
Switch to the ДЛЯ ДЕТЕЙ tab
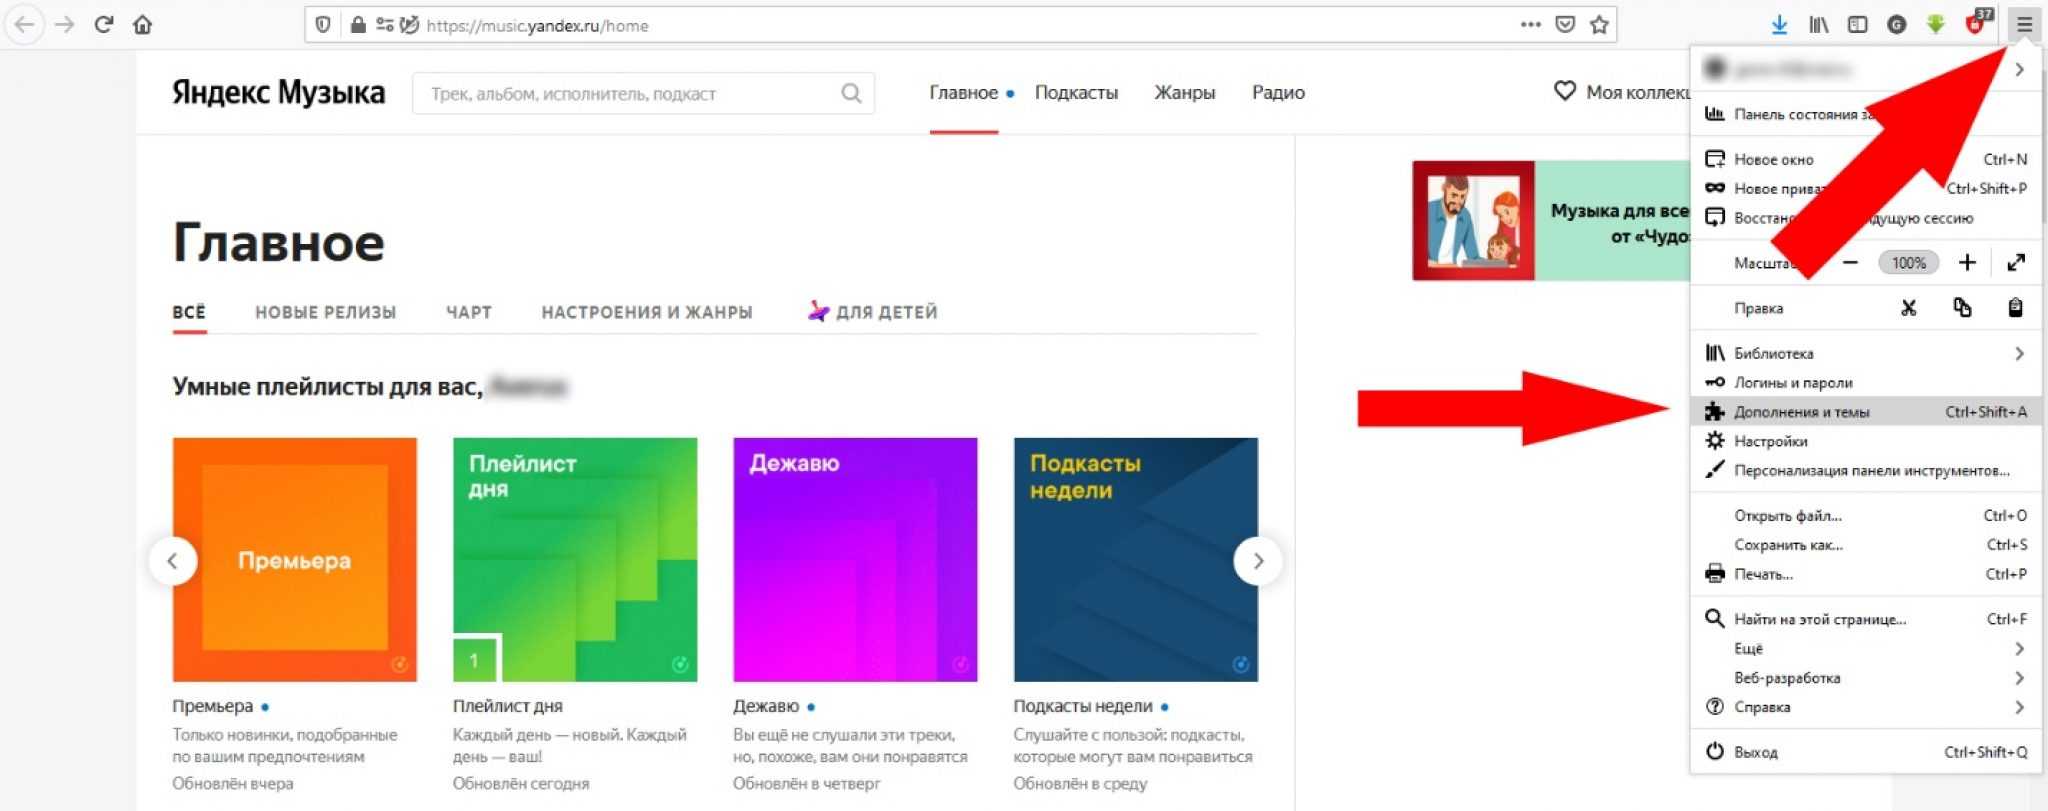pyautogui.click(x=873, y=312)
